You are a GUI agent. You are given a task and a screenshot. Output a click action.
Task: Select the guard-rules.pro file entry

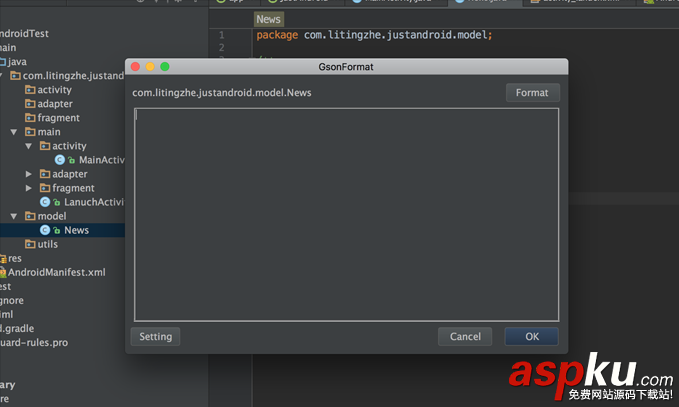[34, 342]
